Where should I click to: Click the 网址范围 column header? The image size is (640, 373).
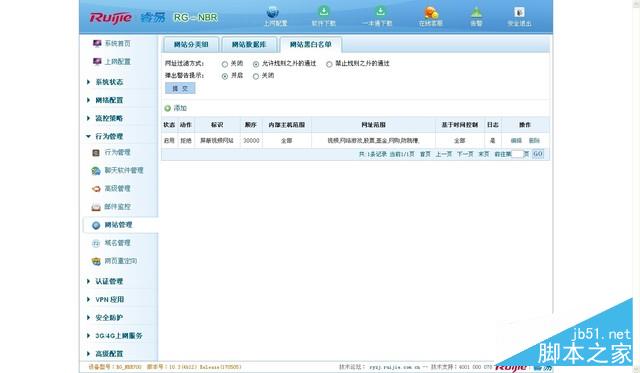click(373, 125)
